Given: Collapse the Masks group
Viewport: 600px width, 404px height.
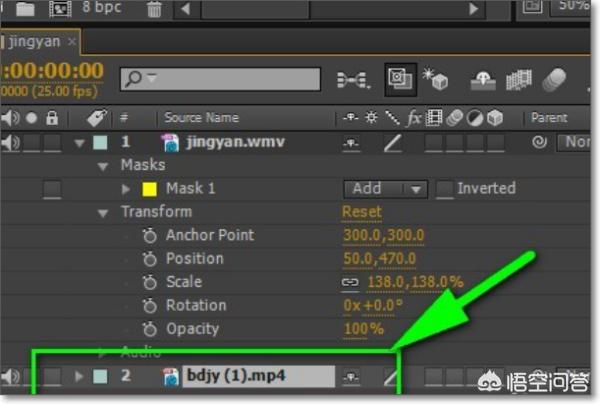Looking at the screenshot, I should click(103, 166).
